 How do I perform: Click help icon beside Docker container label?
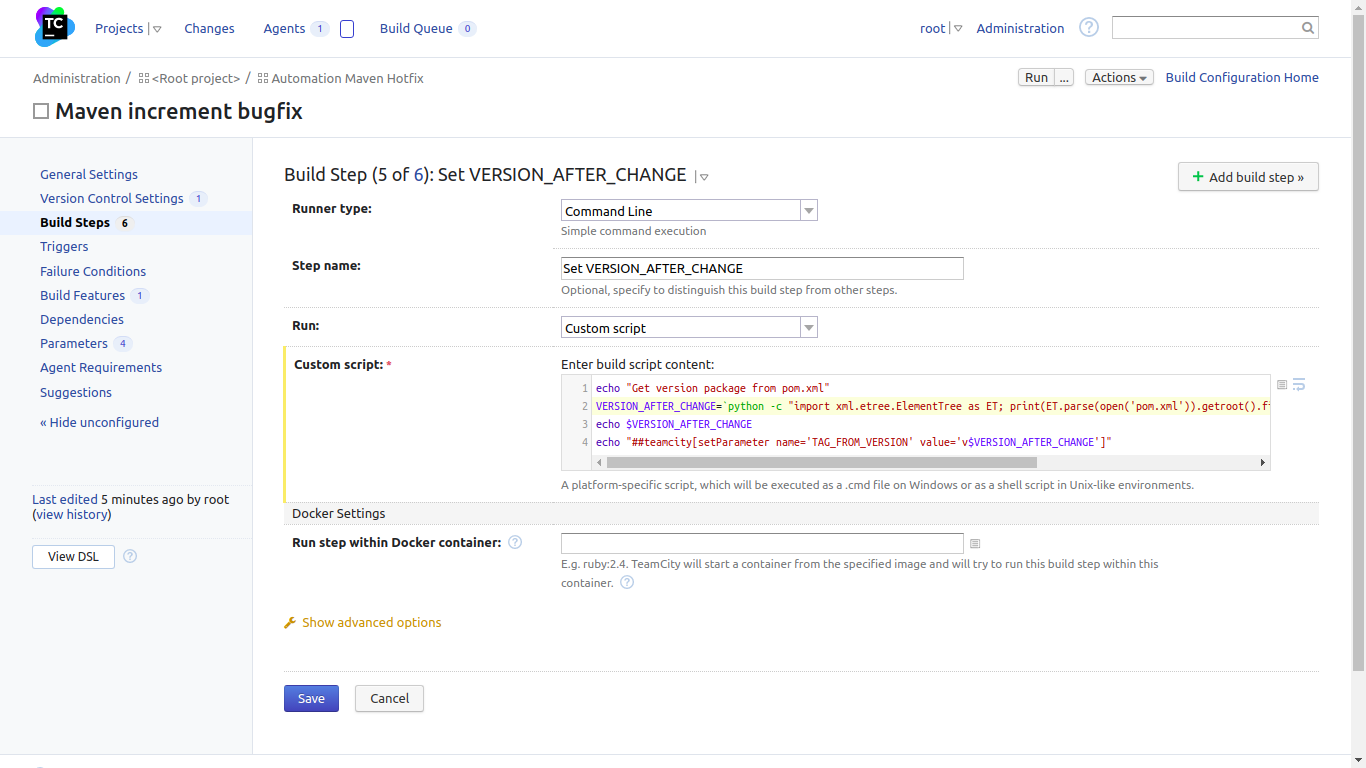[x=515, y=543]
